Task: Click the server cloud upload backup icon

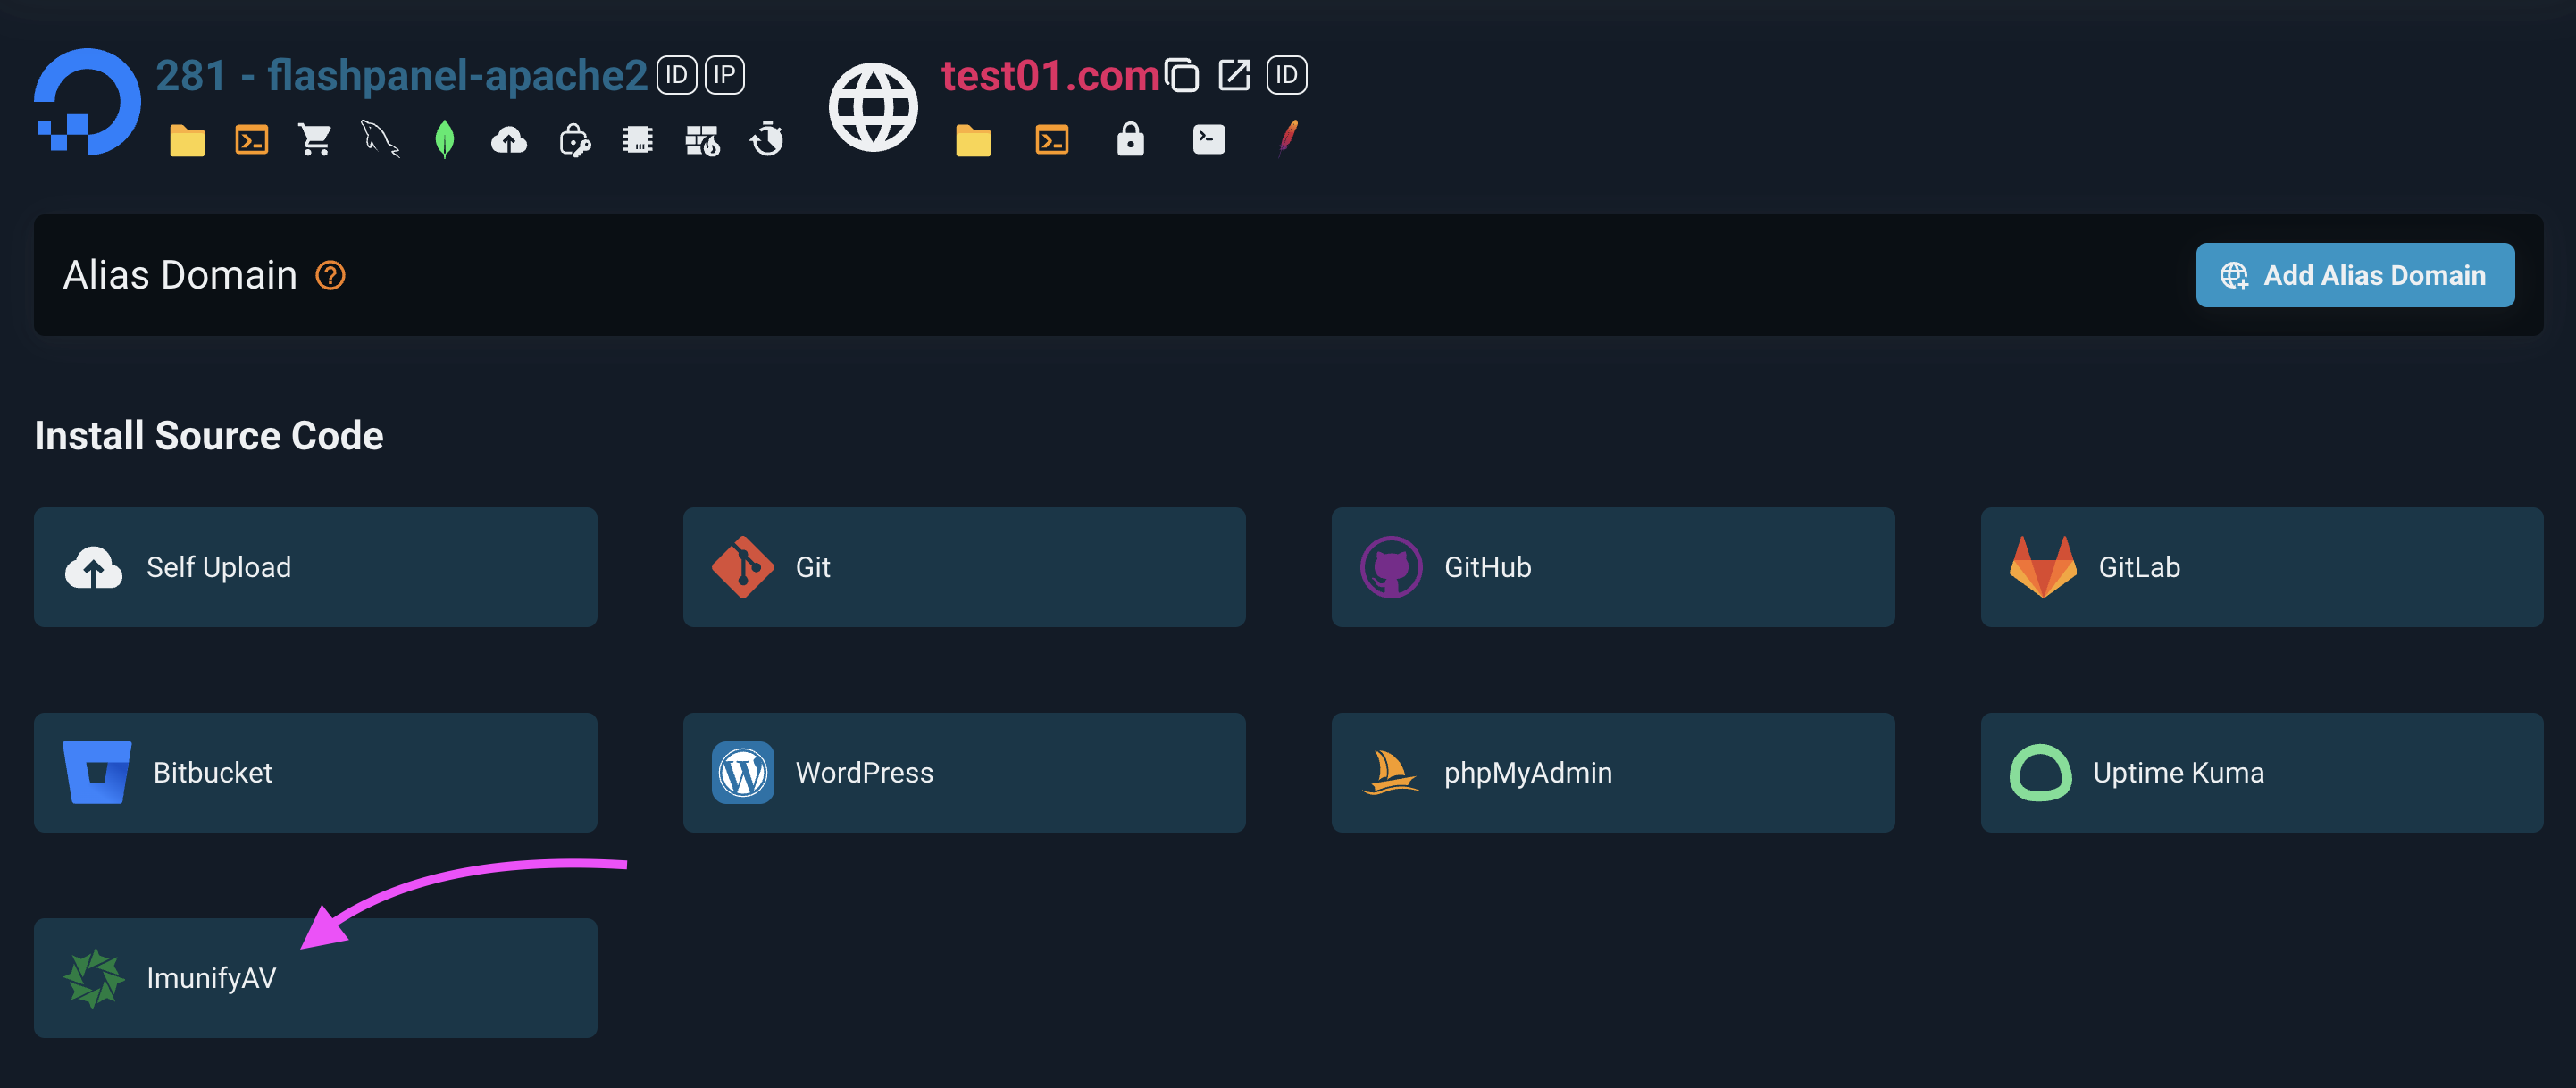Action: point(509,140)
